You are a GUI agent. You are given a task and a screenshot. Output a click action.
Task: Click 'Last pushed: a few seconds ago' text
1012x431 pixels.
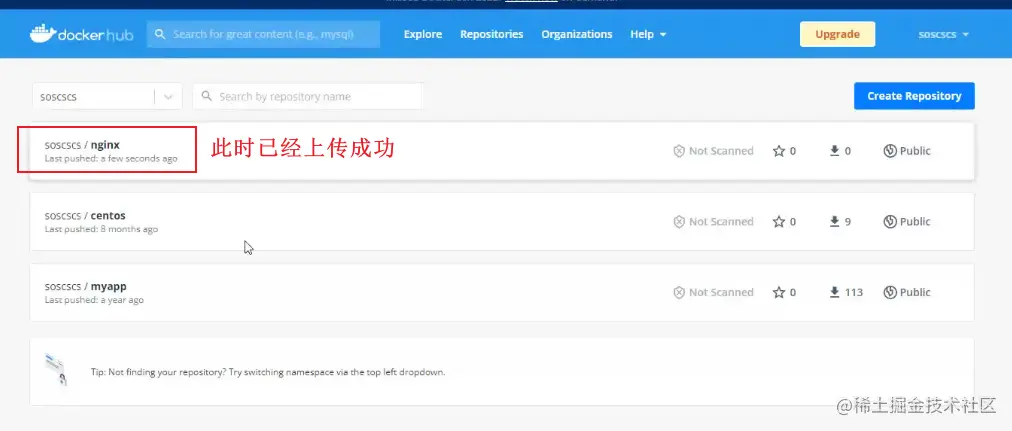pos(110,159)
